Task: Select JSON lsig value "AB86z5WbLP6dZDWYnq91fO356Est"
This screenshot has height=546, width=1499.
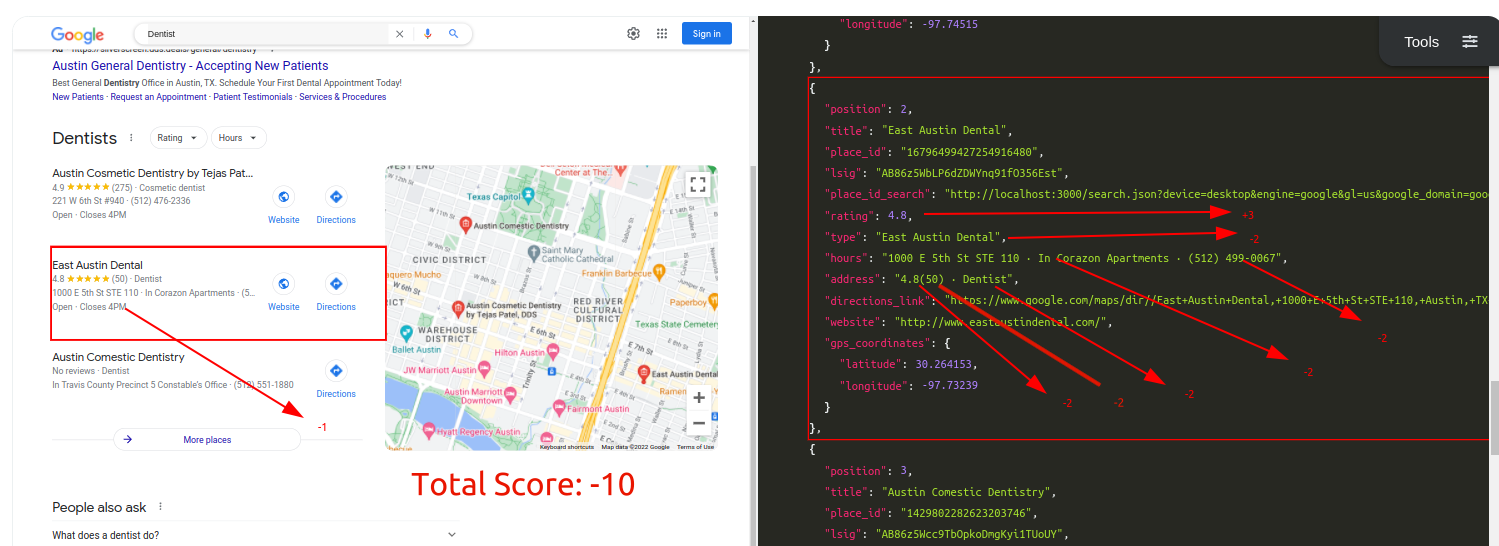Action: click(971, 173)
